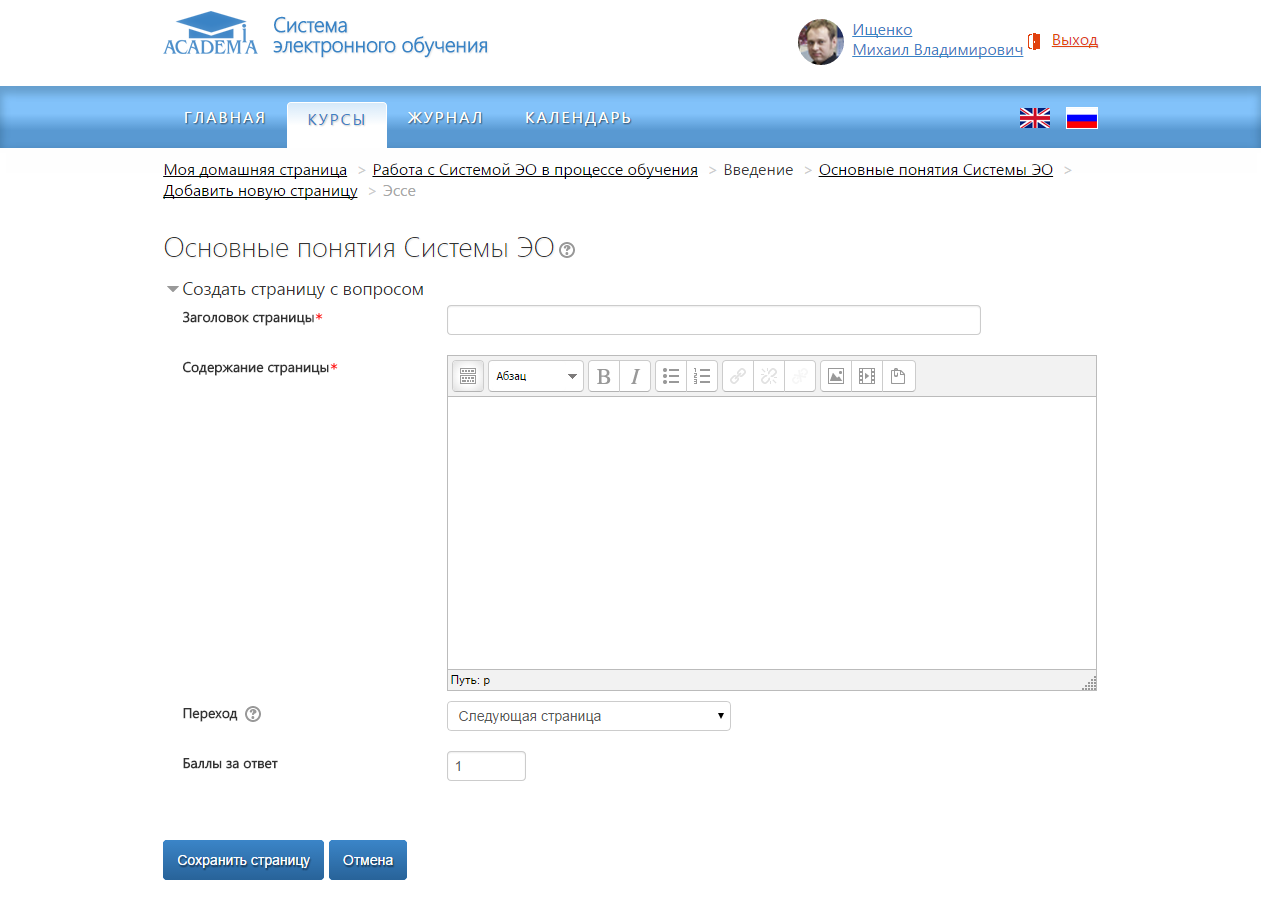This screenshot has width=1261, height=897.
Task: Click the paste from Word icon
Action: point(898,376)
